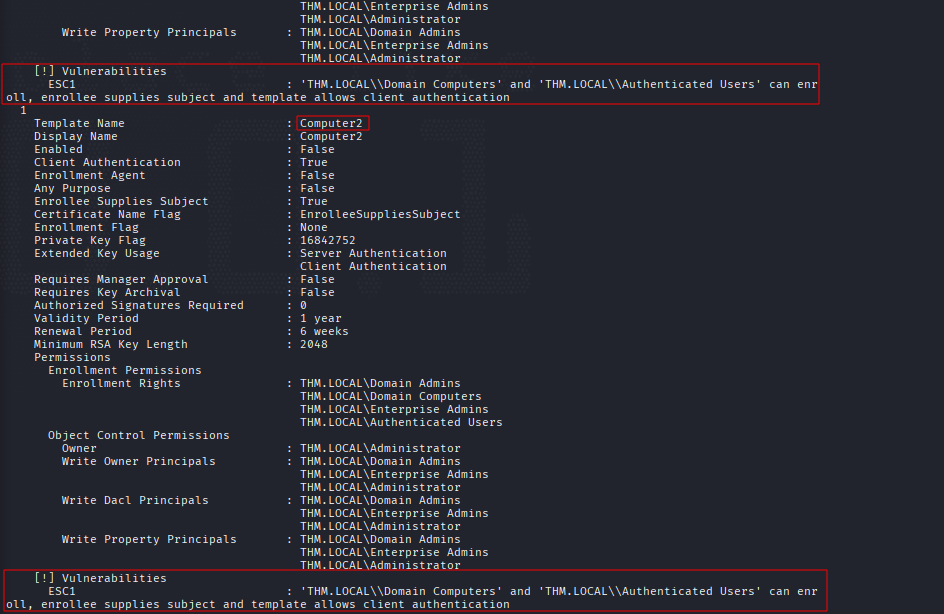The width and height of the screenshot is (944, 614).
Task: Click the Server Authentication usage line
Action: (x=373, y=253)
